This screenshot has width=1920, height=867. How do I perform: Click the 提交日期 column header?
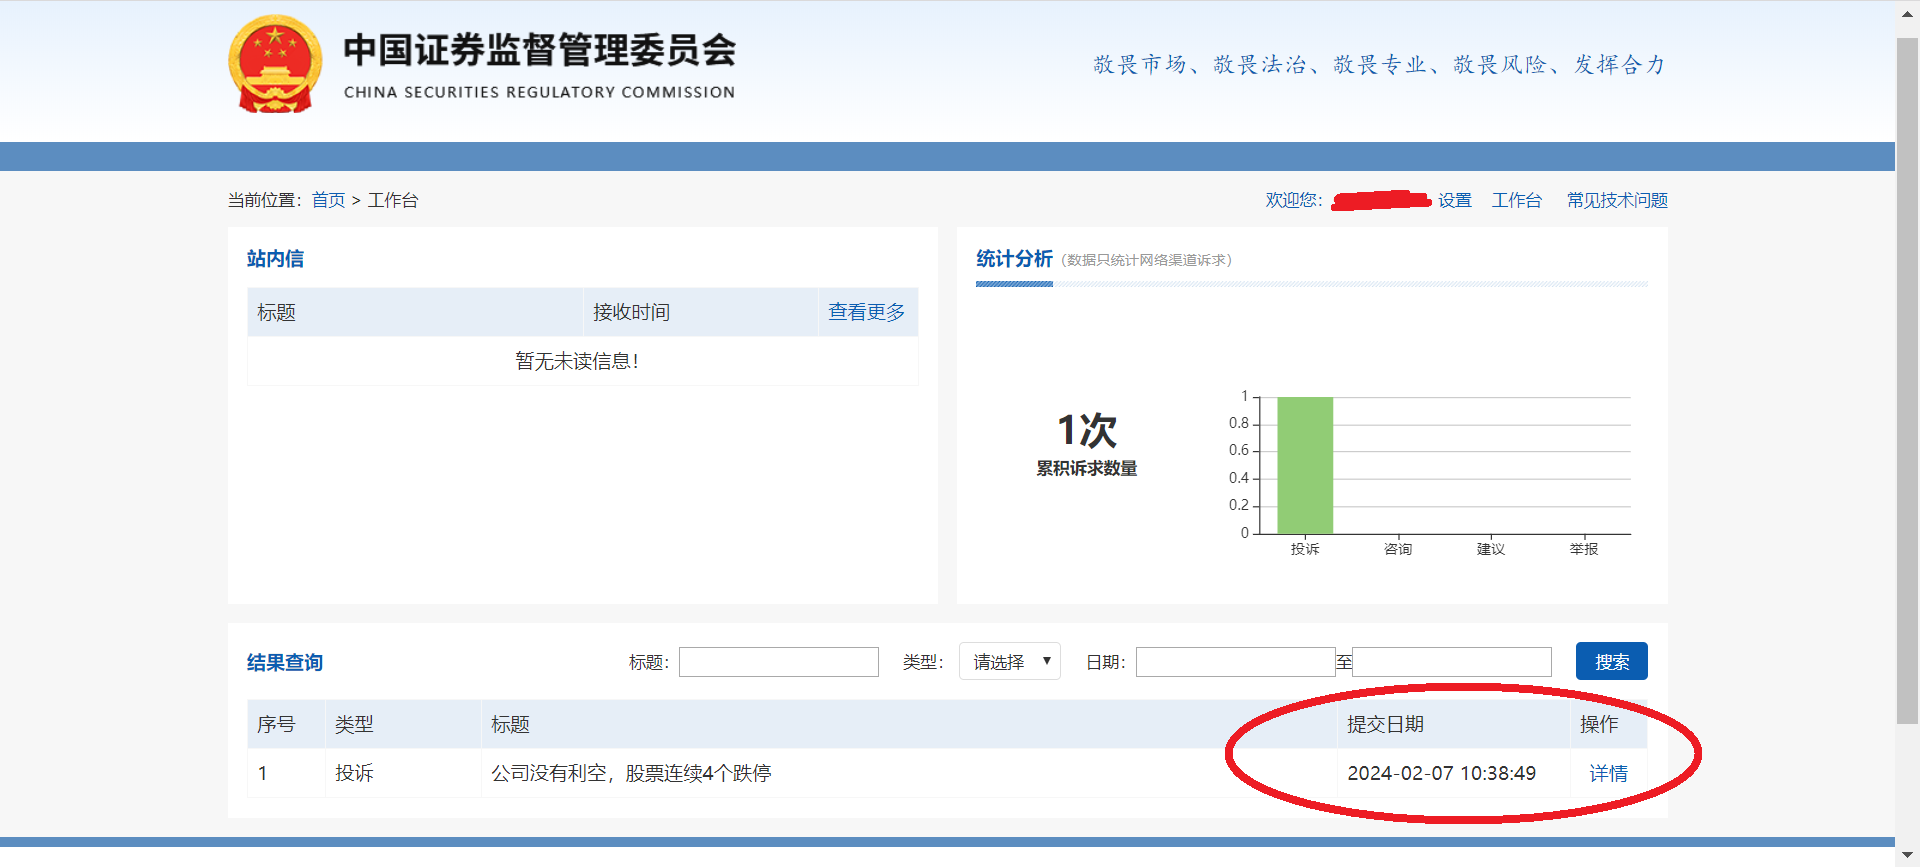tap(1385, 724)
